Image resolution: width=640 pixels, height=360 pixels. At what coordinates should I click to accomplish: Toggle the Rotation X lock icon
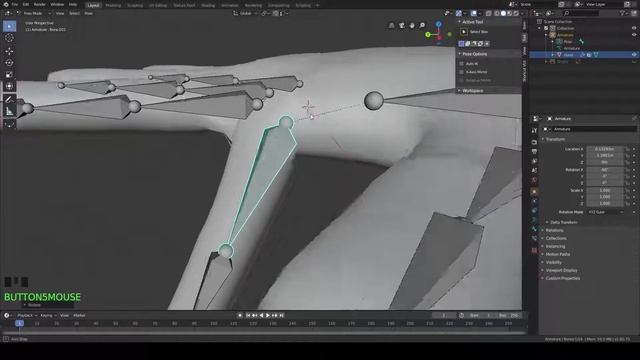click(628, 170)
